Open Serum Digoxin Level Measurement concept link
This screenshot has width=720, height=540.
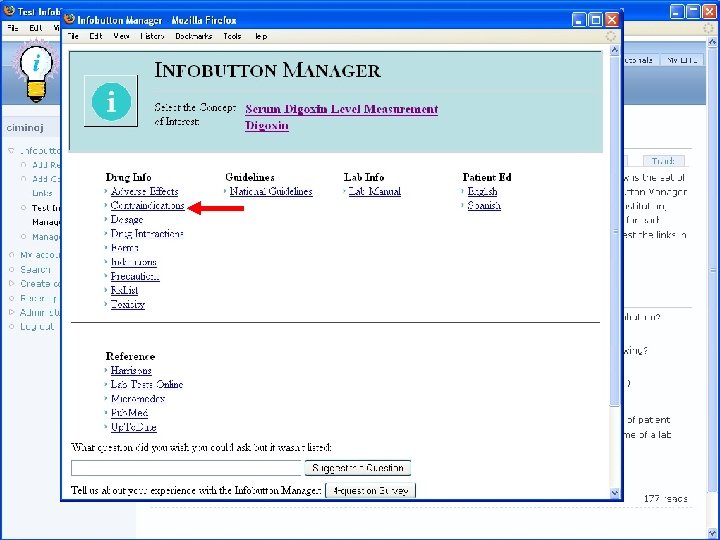[342, 109]
